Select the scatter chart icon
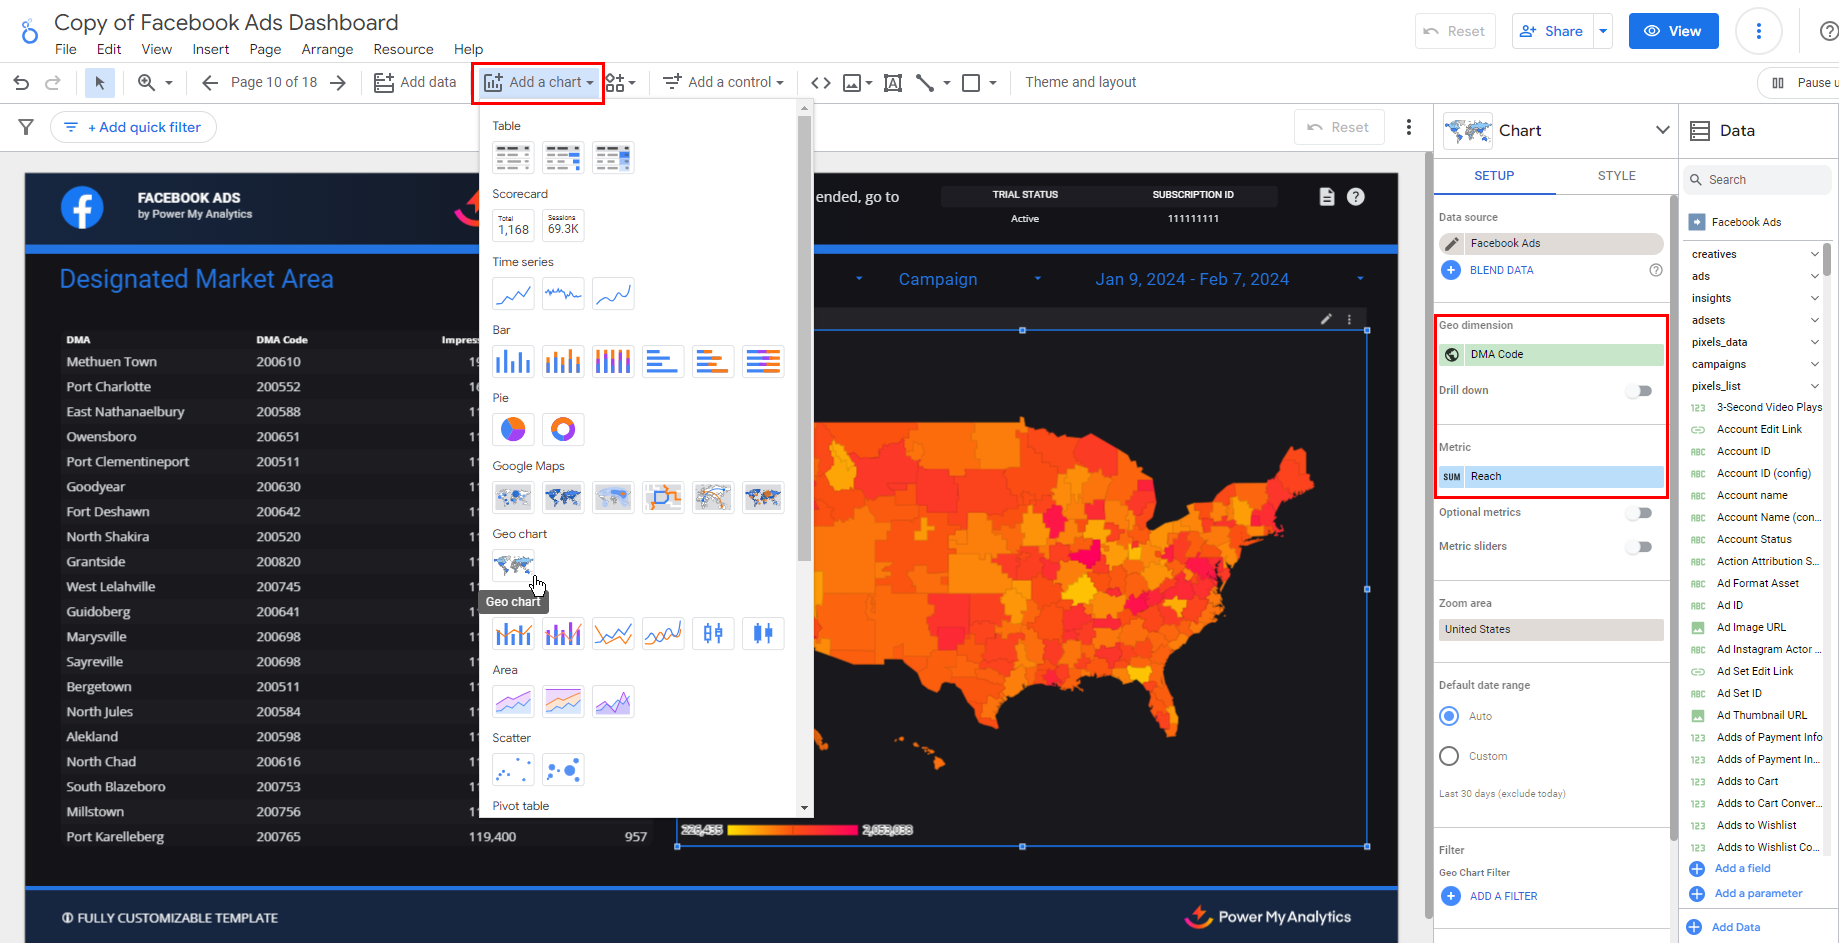The image size is (1839, 943). [513, 770]
